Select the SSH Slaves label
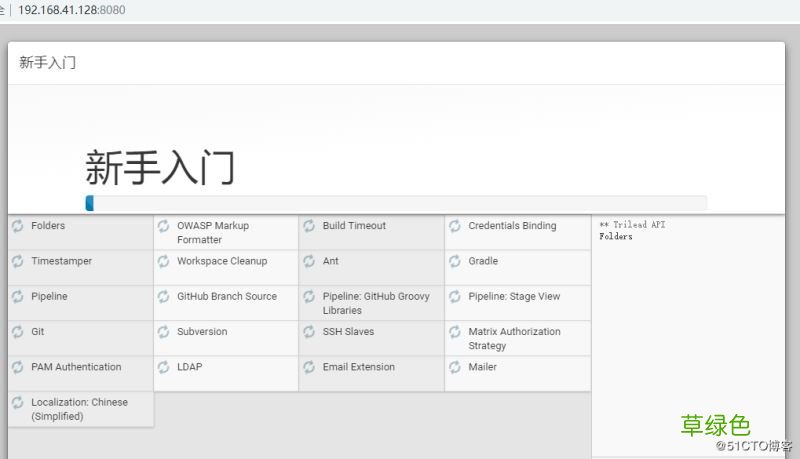Viewport: 800px width, 459px height. [348, 332]
